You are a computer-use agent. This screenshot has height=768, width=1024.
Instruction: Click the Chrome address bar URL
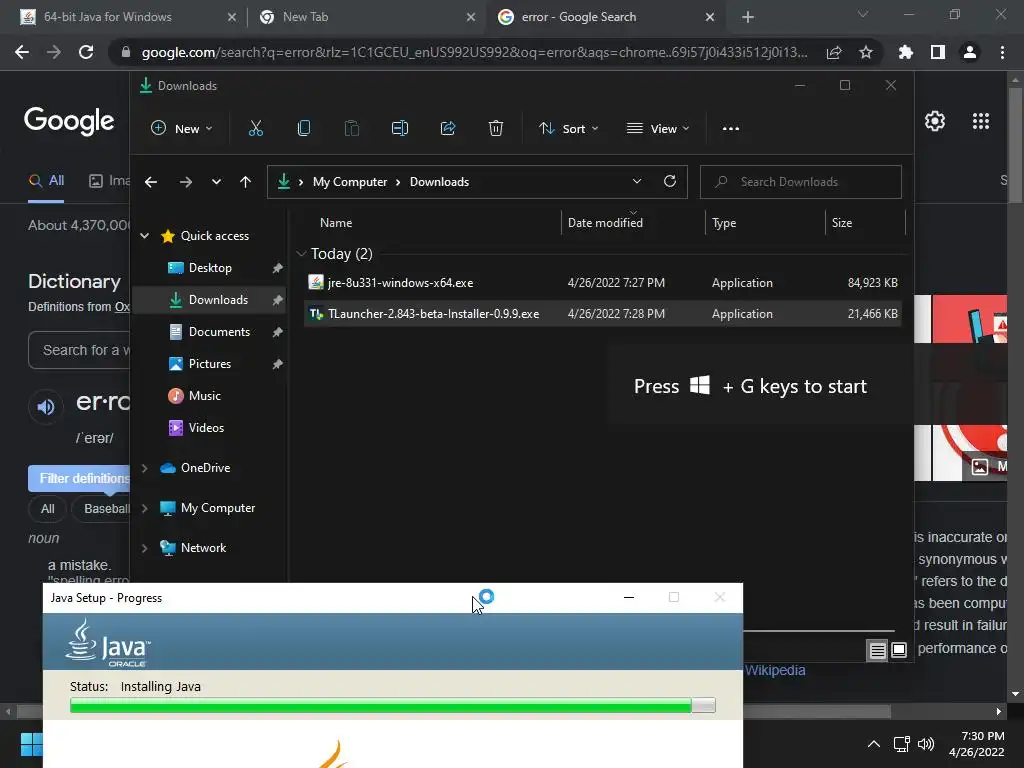tap(474, 52)
